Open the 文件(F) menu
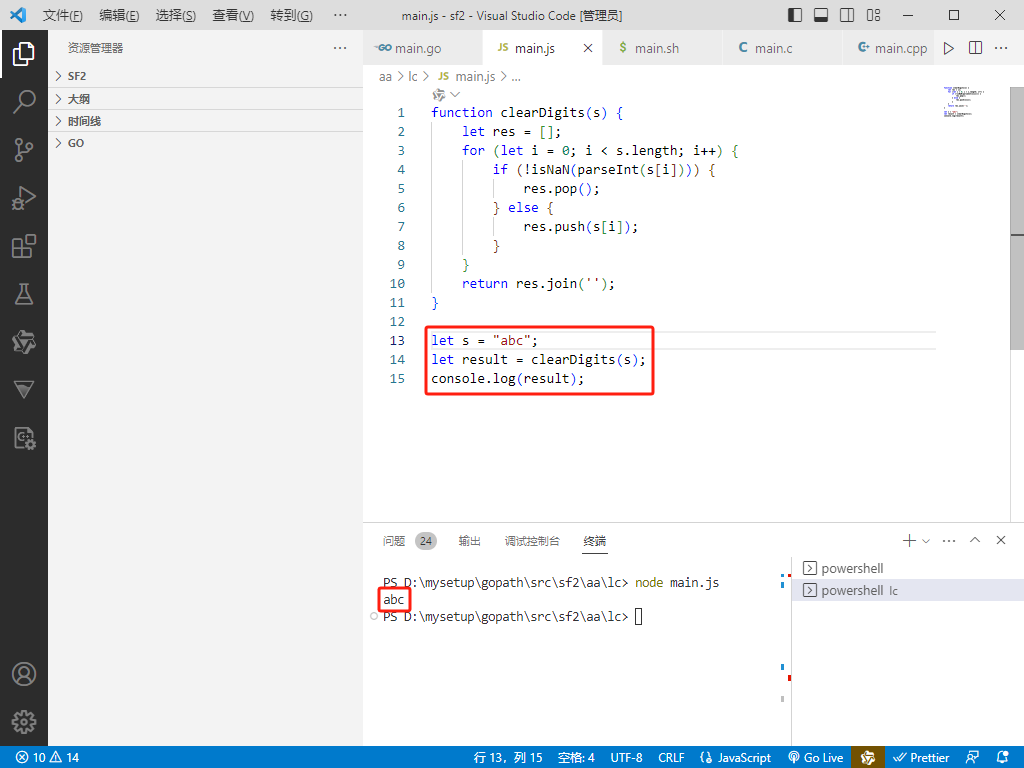1024x768 pixels. pyautogui.click(x=63, y=15)
